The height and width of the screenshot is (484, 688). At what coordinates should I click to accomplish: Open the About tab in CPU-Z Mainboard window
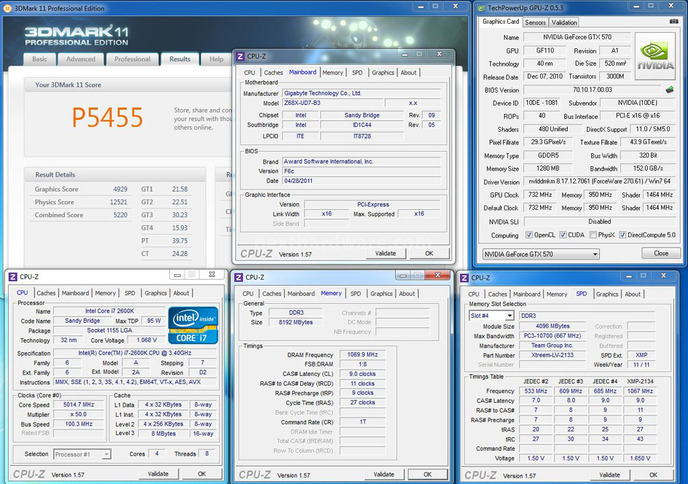point(408,73)
